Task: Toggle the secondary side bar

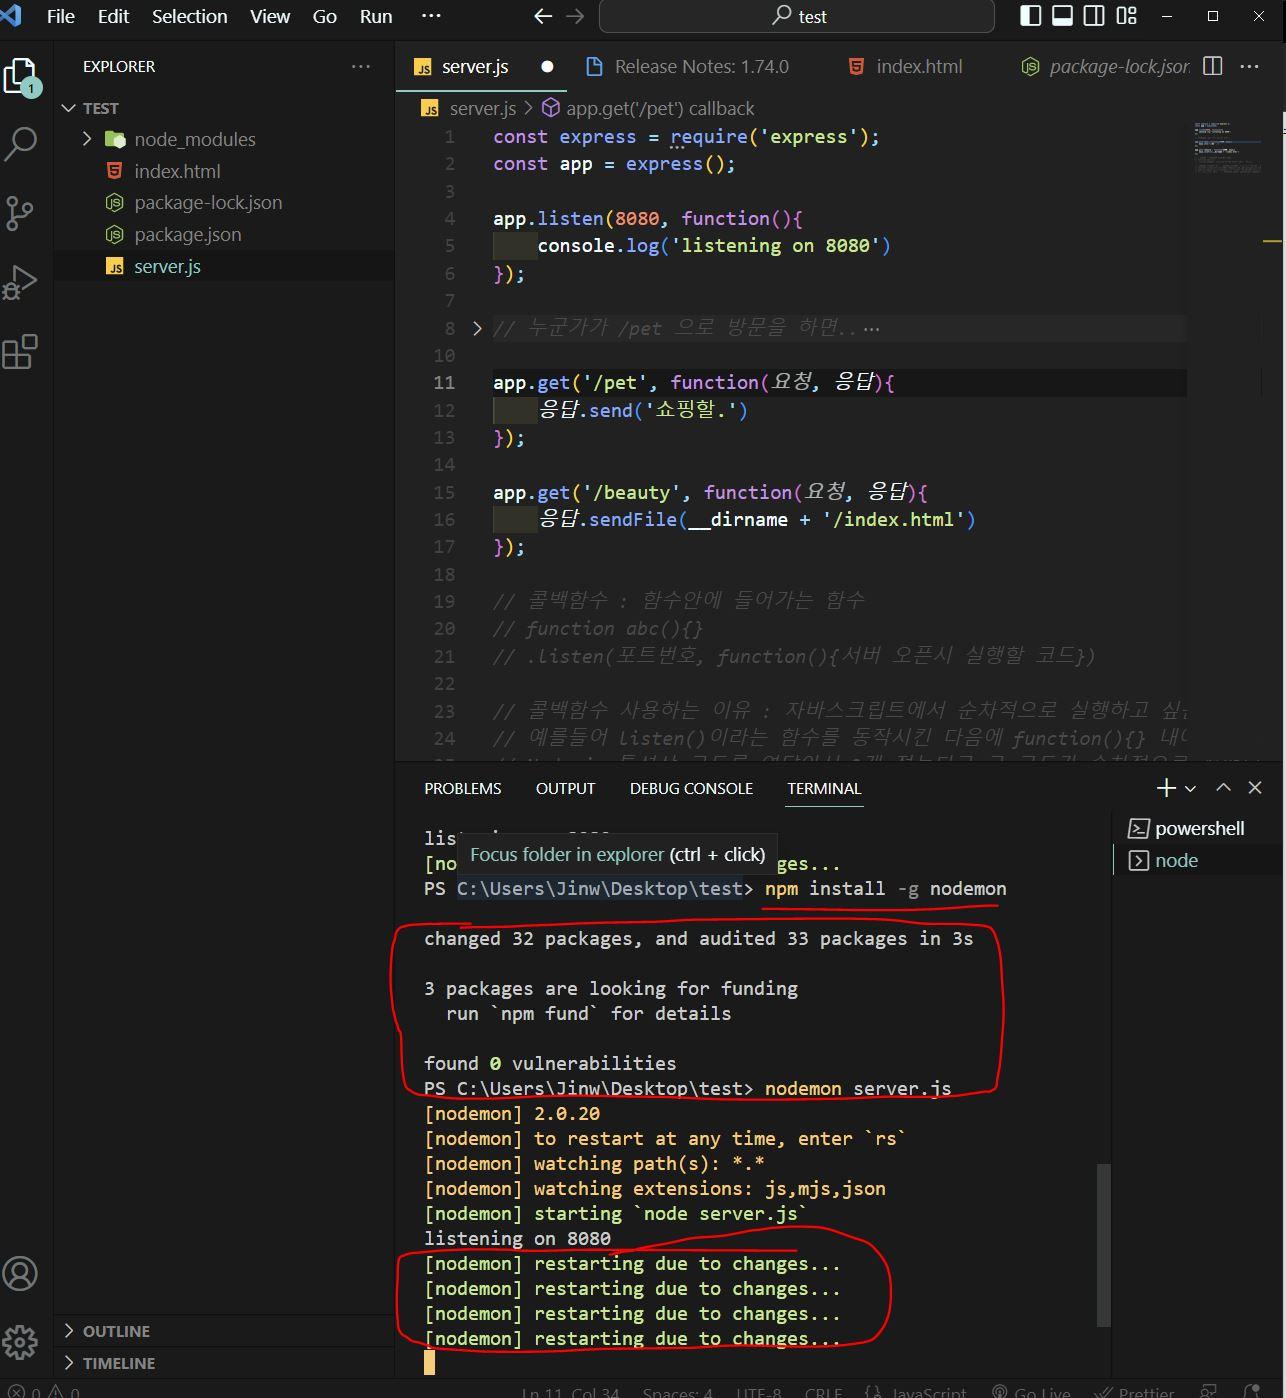Action: 1095,16
